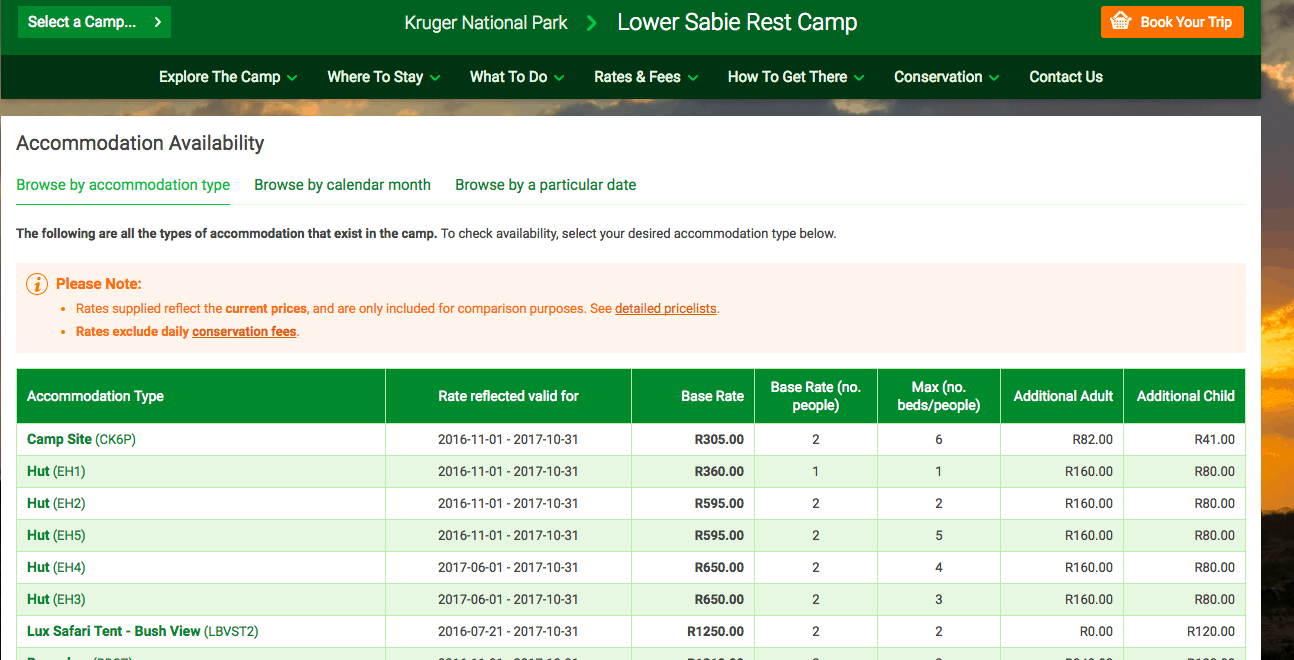This screenshot has height=660, width=1294.
Task: Click the Book Your Trip button
Action: click(1172, 22)
